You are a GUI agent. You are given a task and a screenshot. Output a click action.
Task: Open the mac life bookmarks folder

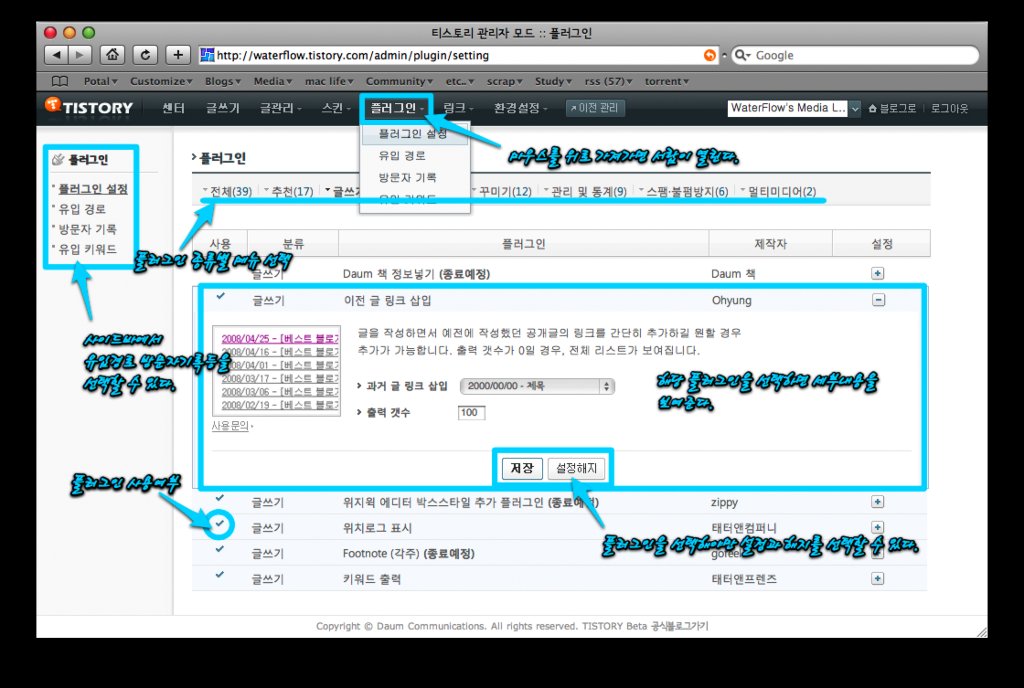[x=329, y=82]
